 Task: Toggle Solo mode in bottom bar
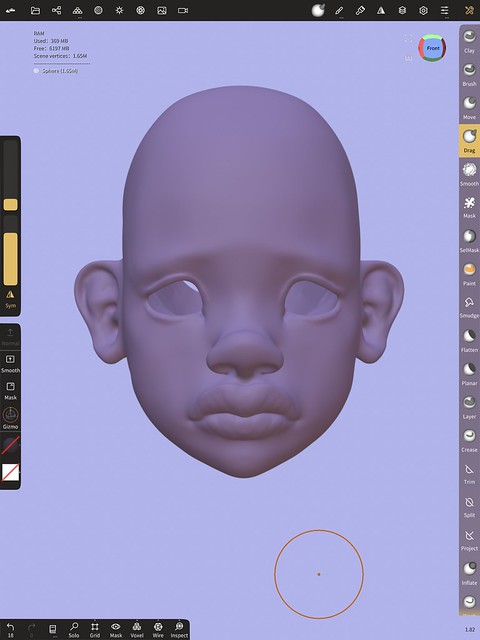(74, 629)
